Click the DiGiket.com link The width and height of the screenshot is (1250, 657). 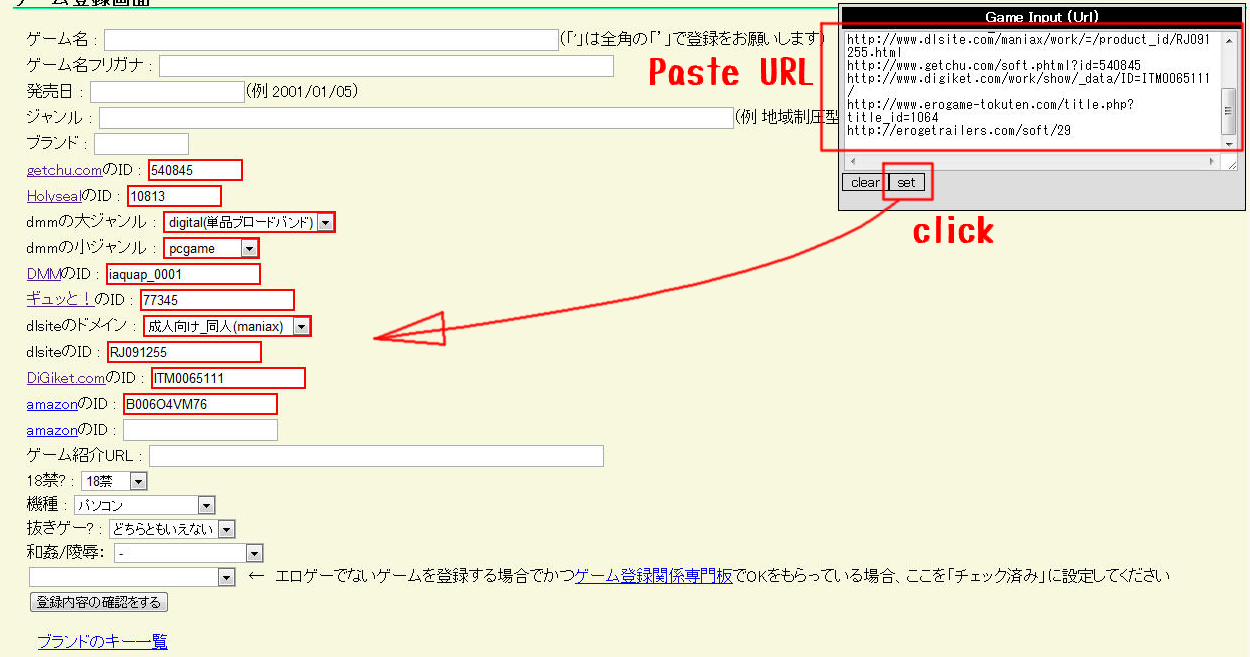[x=66, y=378]
